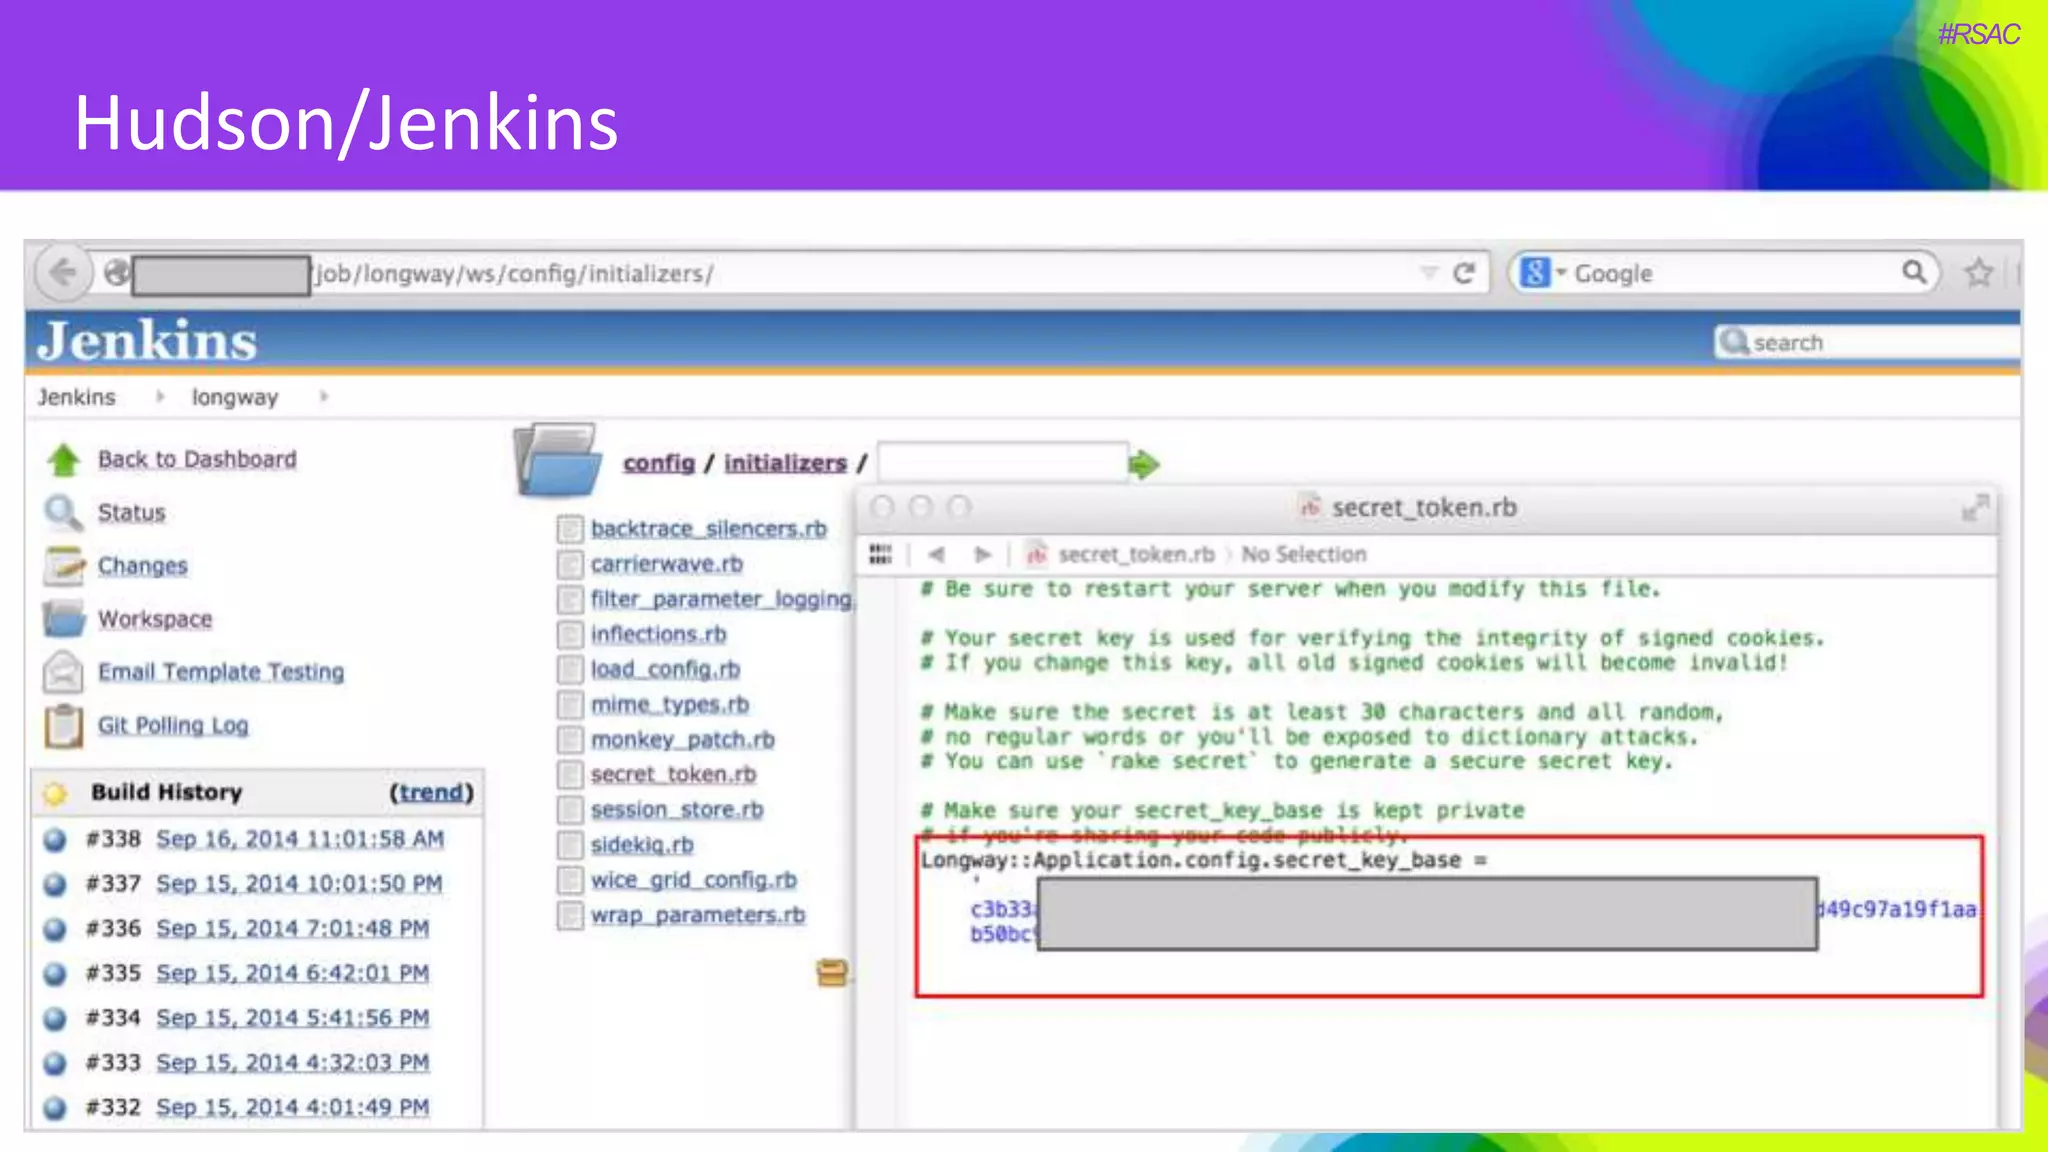Screen dimensions: 2048x1152
Task: Click the browser back arrow button
Action: point(63,272)
